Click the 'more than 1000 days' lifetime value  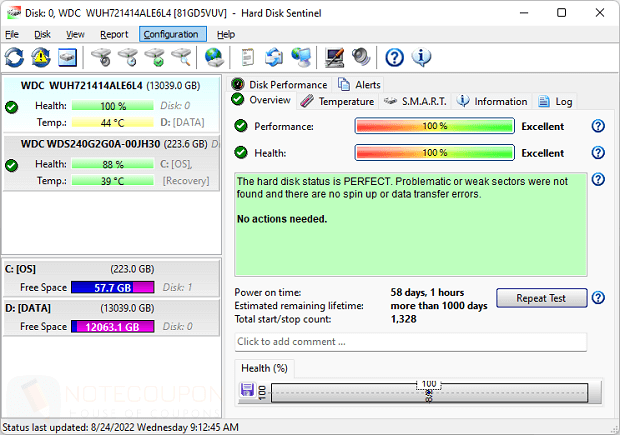coord(439,306)
